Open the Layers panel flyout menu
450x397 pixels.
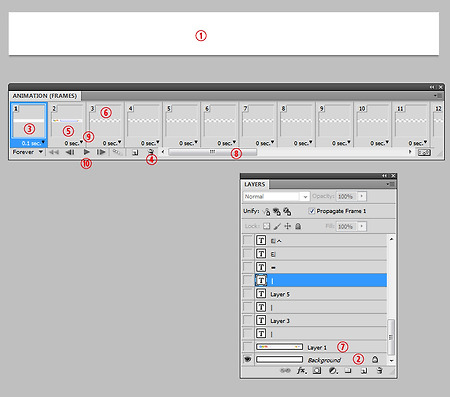391,184
